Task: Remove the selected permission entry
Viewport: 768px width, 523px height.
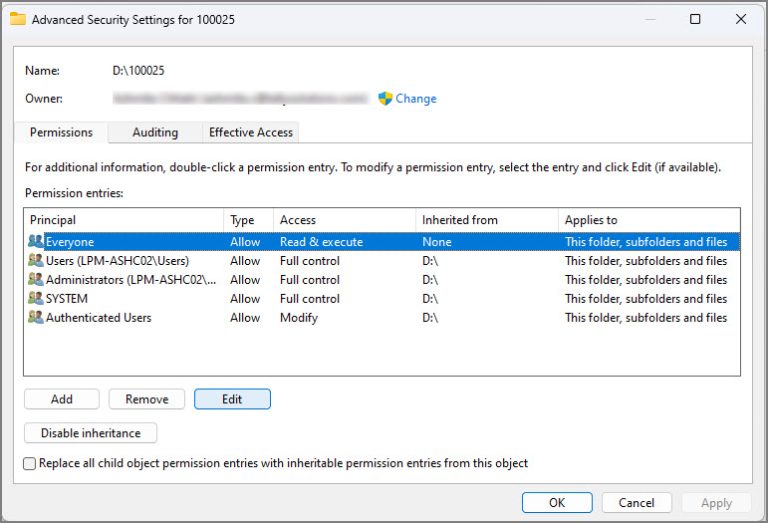Action: (146, 399)
